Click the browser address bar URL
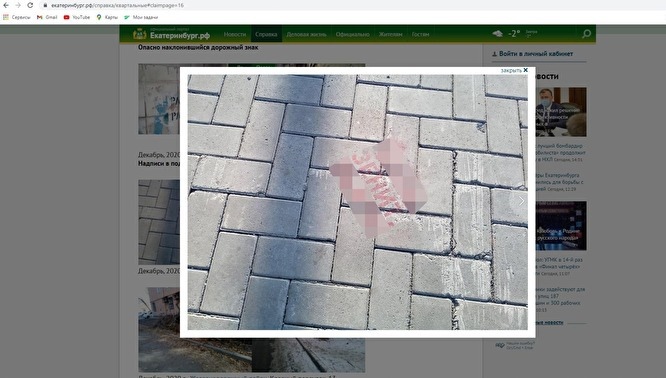 click(117, 6)
